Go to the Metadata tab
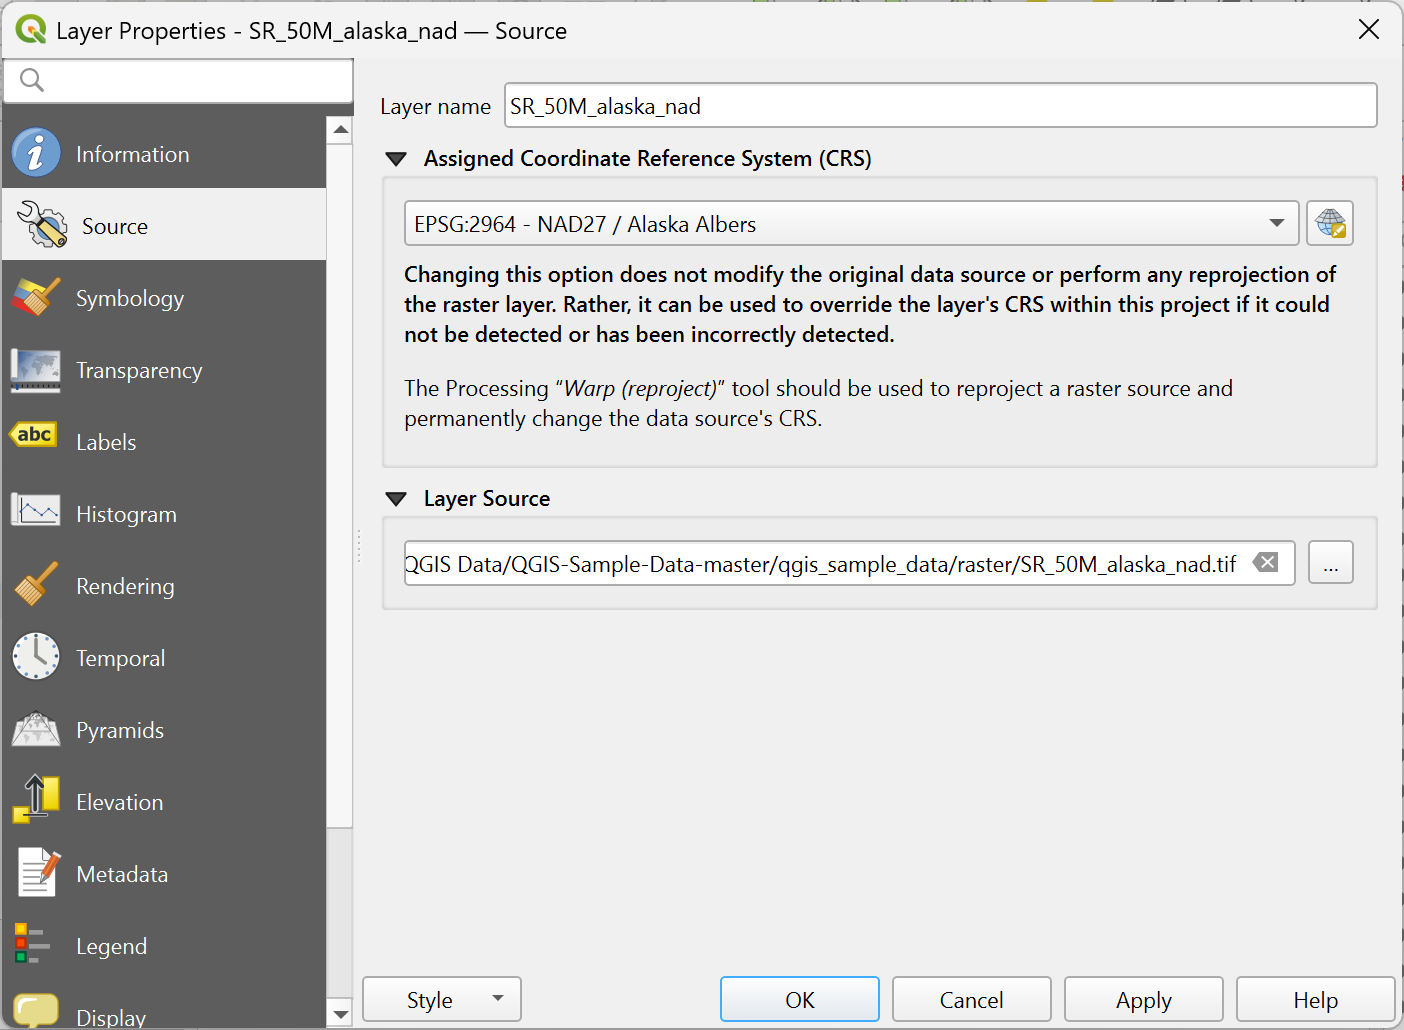The image size is (1404, 1030). [x=122, y=874]
